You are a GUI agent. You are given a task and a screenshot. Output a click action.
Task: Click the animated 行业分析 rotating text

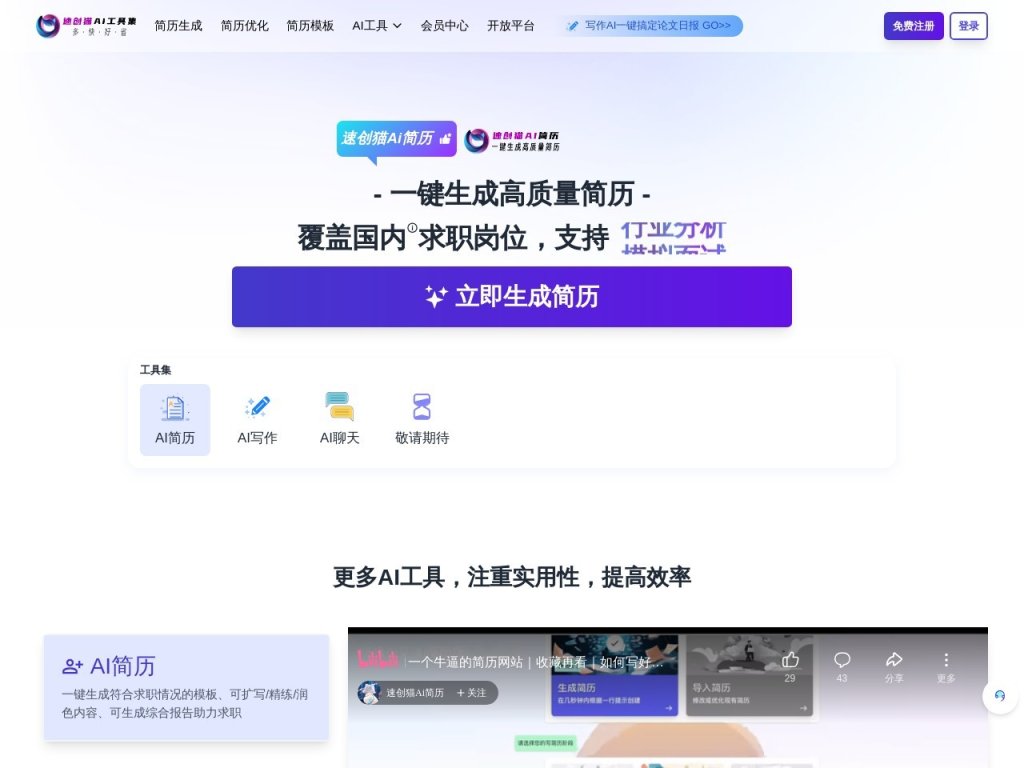pos(673,231)
